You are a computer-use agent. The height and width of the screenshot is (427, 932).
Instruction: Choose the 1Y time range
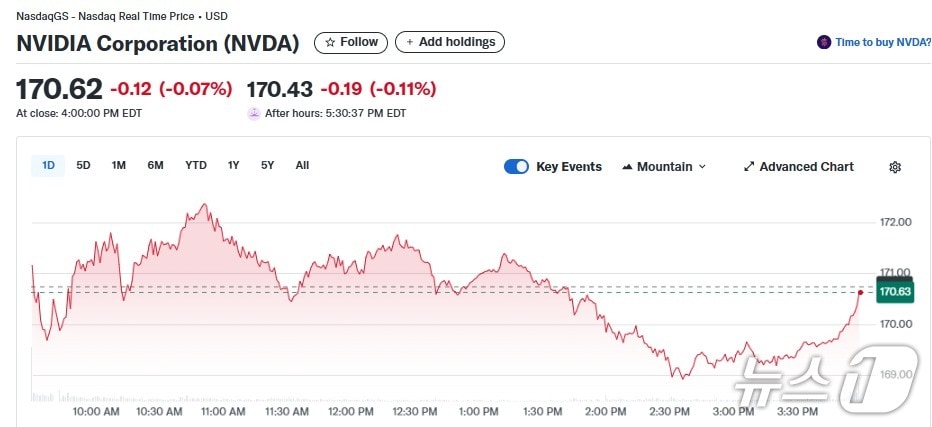coord(234,166)
